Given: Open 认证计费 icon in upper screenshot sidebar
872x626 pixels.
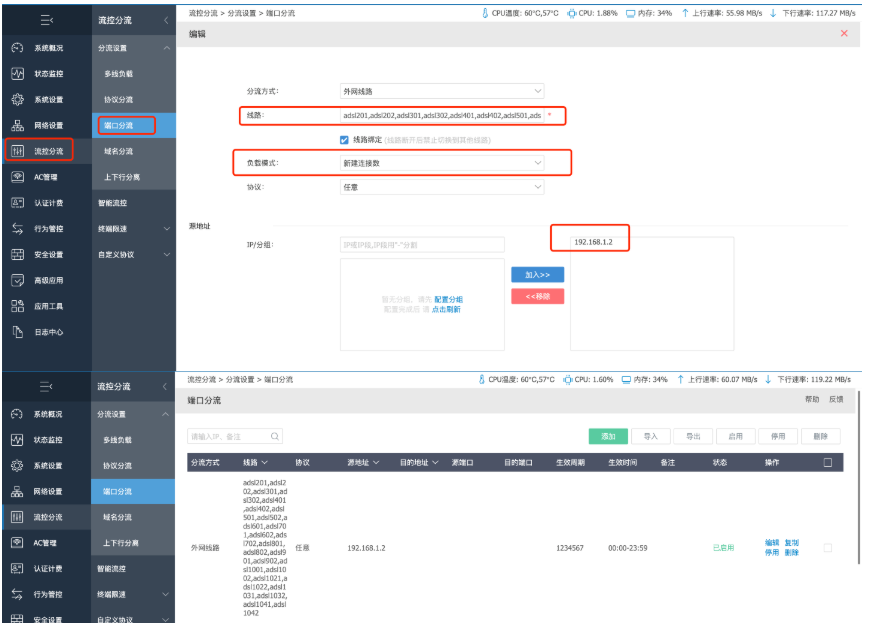Looking at the screenshot, I should tap(18, 203).
